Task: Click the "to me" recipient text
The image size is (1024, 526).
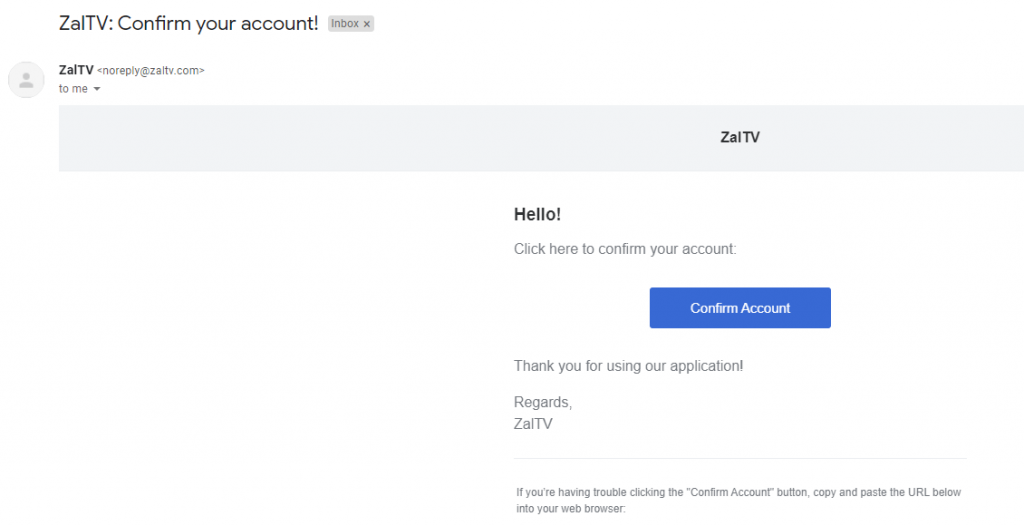Action: click(x=73, y=89)
